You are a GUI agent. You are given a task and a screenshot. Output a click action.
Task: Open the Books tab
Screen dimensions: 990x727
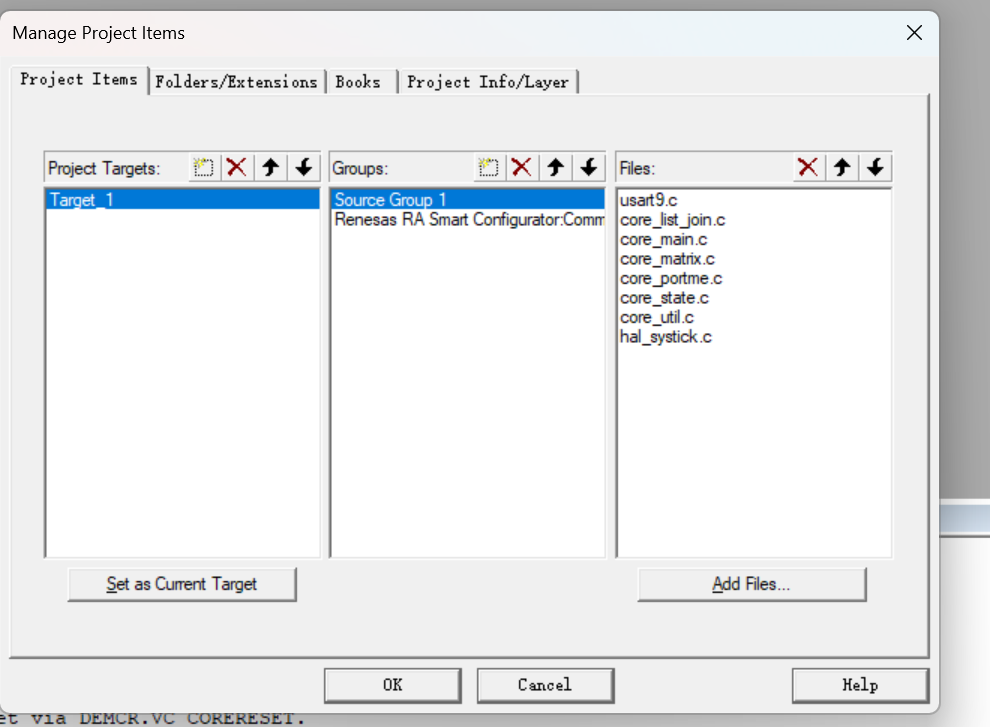click(x=359, y=82)
